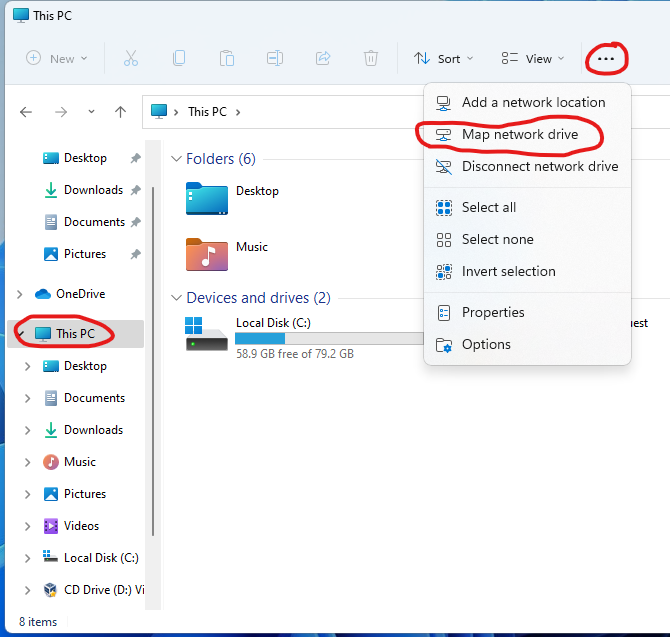Select Add a network location
Image resolution: width=670 pixels, height=637 pixels.
[533, 102]
